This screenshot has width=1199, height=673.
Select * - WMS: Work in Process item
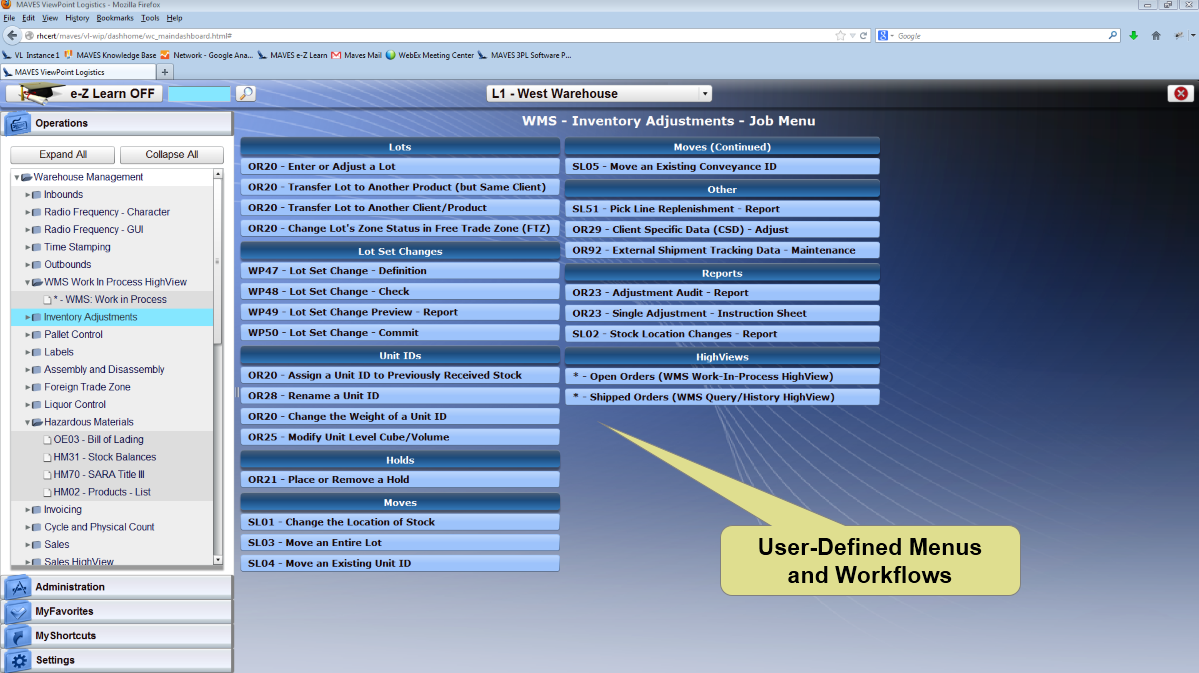(x=110, y=300)
